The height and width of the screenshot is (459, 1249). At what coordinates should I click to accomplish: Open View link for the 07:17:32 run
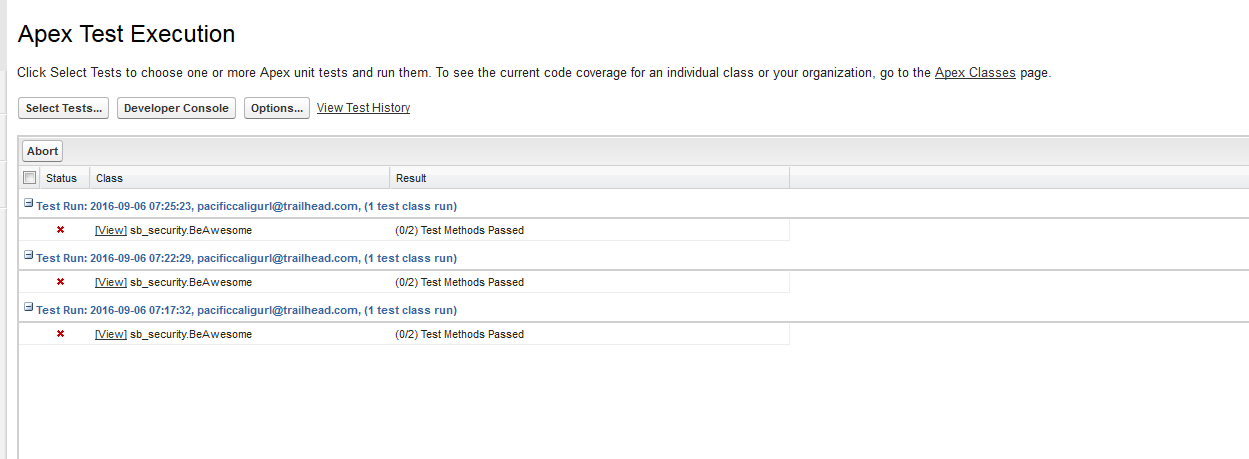[x=111, y=334]
